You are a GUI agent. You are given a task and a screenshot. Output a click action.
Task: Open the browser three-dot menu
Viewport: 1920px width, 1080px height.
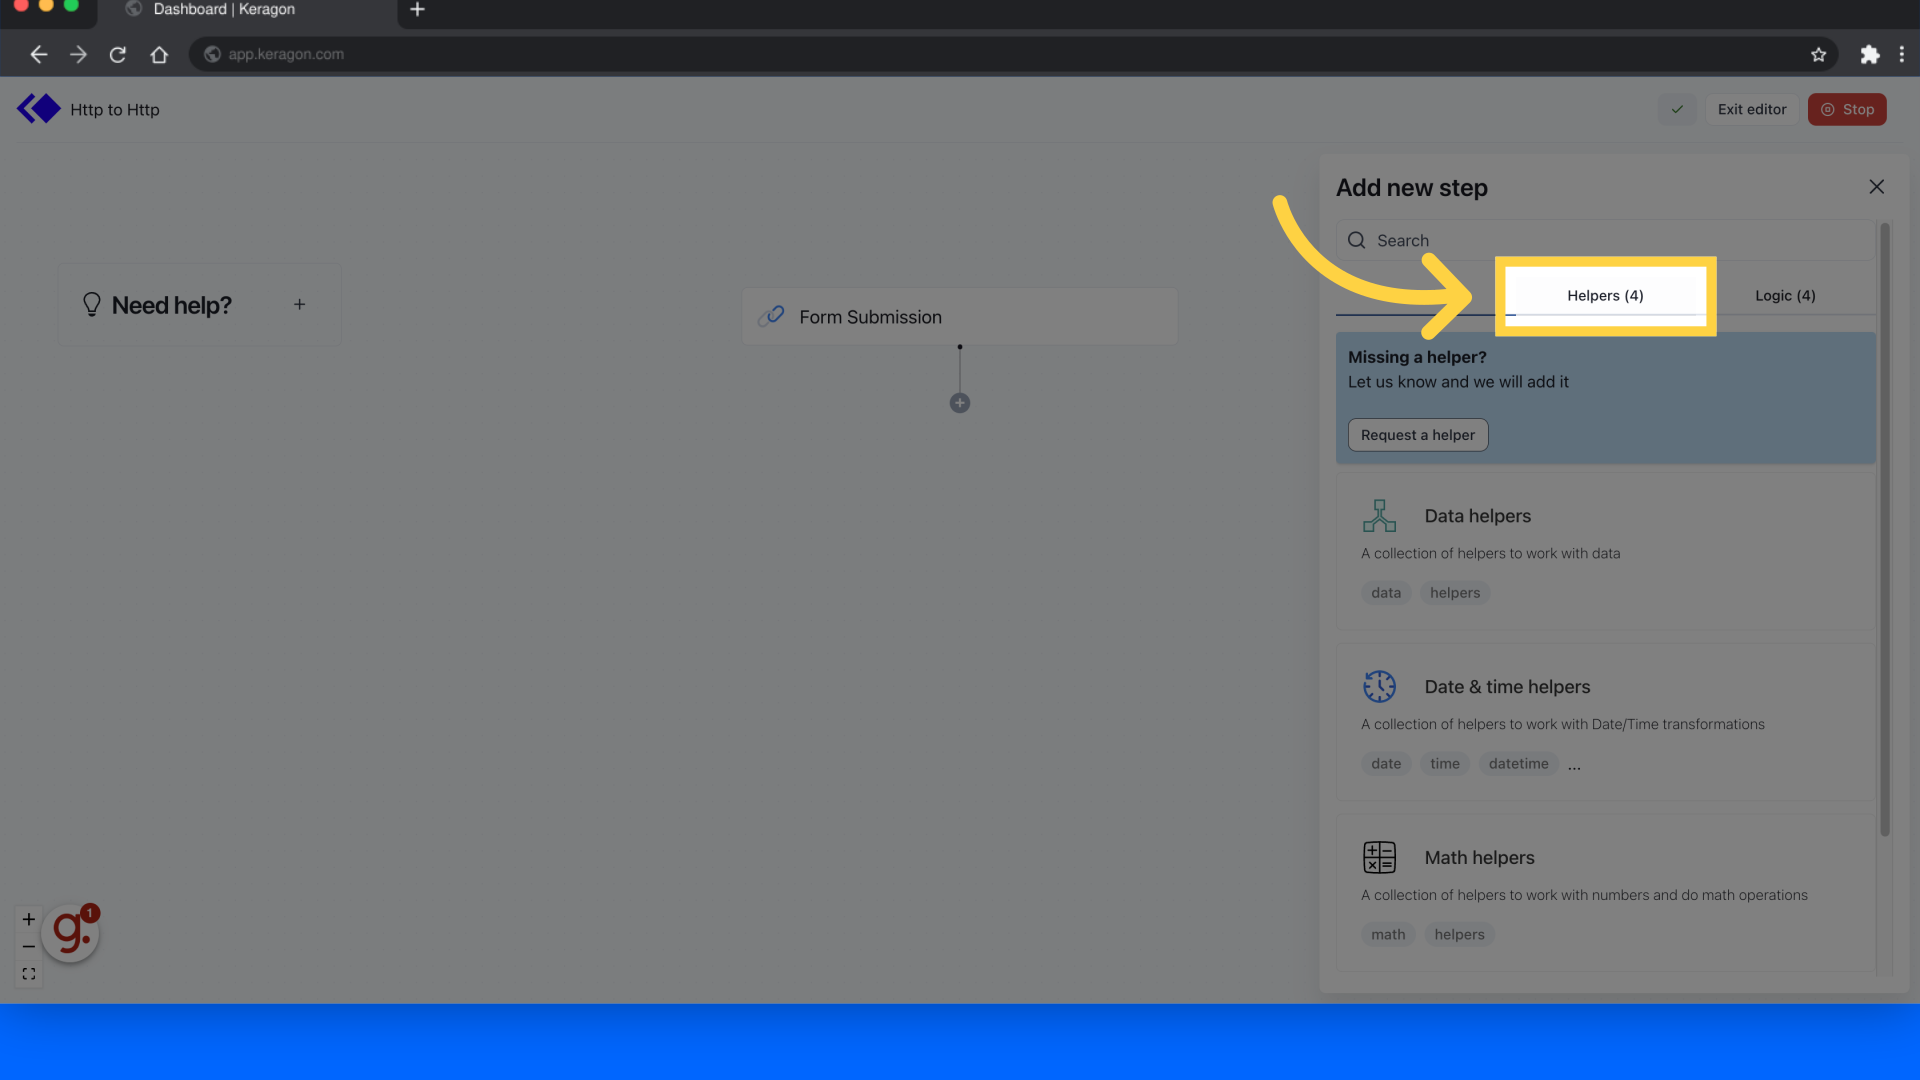tap(1902, 54)
